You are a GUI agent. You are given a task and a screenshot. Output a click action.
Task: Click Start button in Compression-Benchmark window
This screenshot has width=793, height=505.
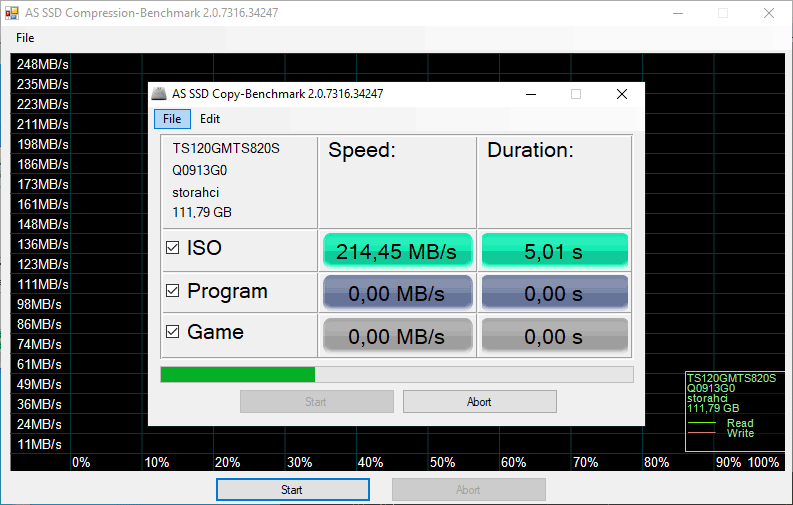(x=292, y=490)
